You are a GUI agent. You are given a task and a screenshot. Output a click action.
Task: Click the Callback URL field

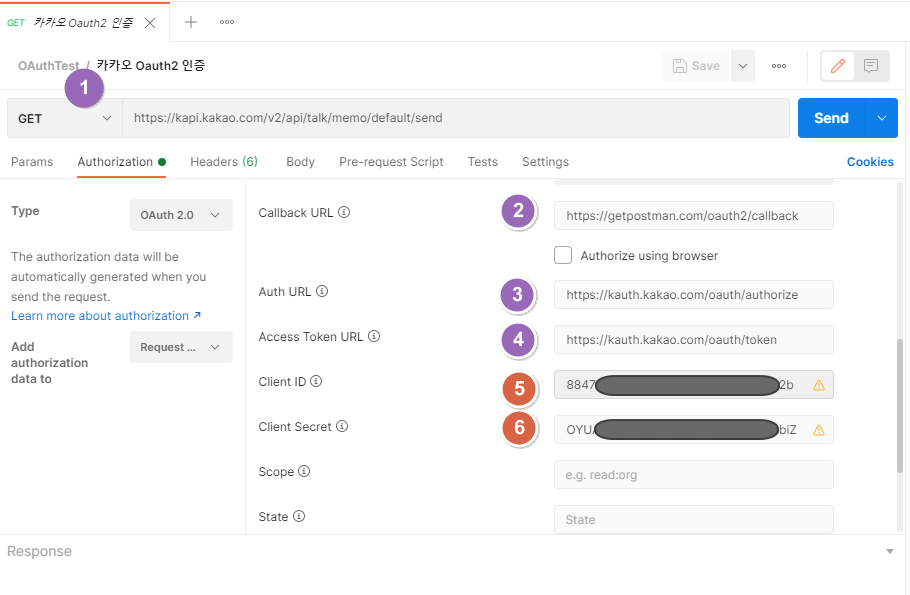tap(694, 216)
